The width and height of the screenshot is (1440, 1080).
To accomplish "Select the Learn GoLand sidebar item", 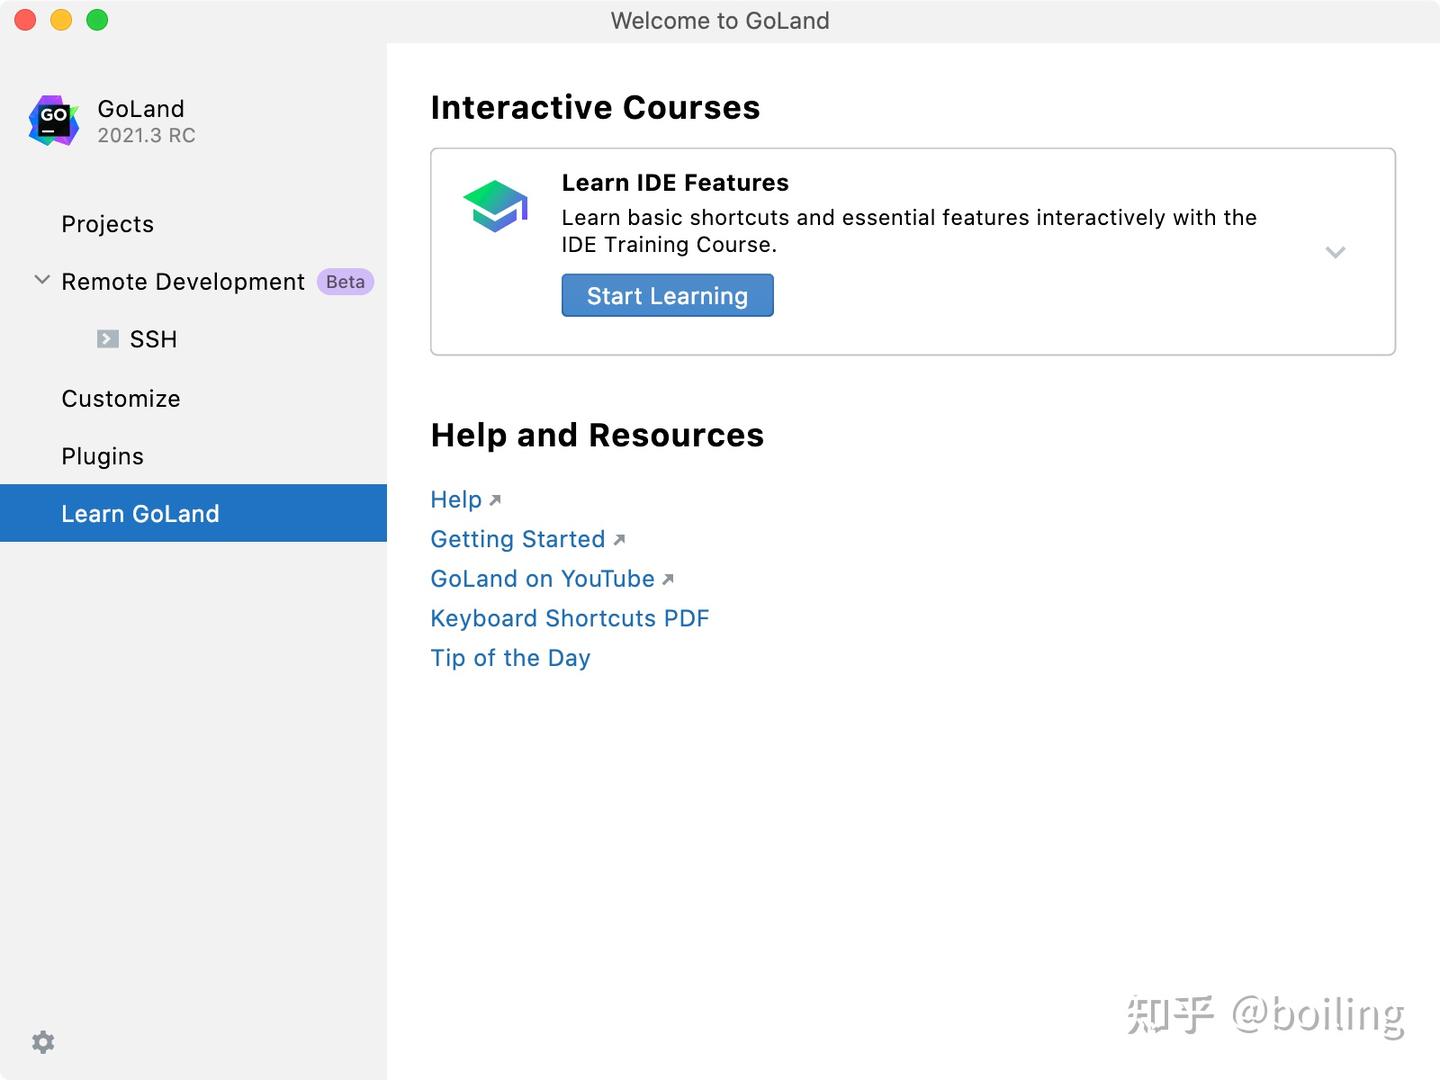I will 193,513.
